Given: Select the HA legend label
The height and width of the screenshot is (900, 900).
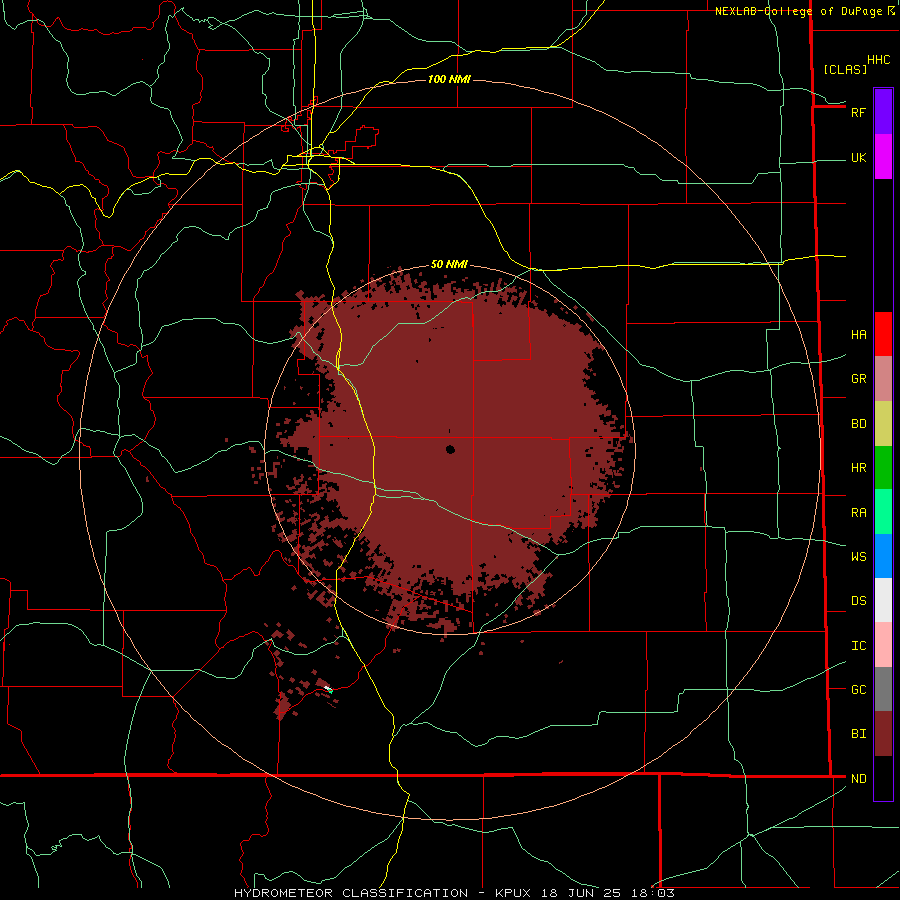Looking at the screenshot, I should pos(859,335).
